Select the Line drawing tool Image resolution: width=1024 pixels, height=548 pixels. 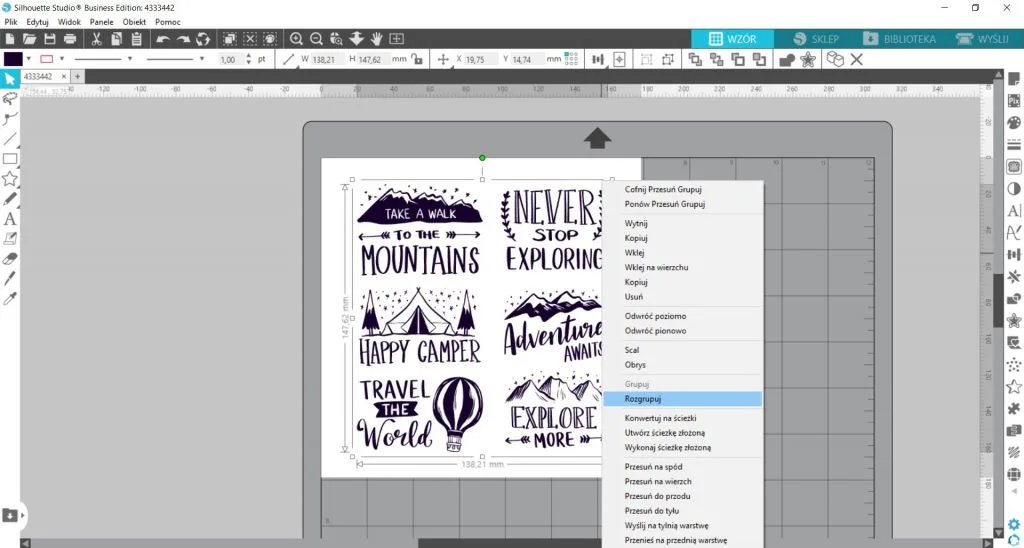(10, 138)
